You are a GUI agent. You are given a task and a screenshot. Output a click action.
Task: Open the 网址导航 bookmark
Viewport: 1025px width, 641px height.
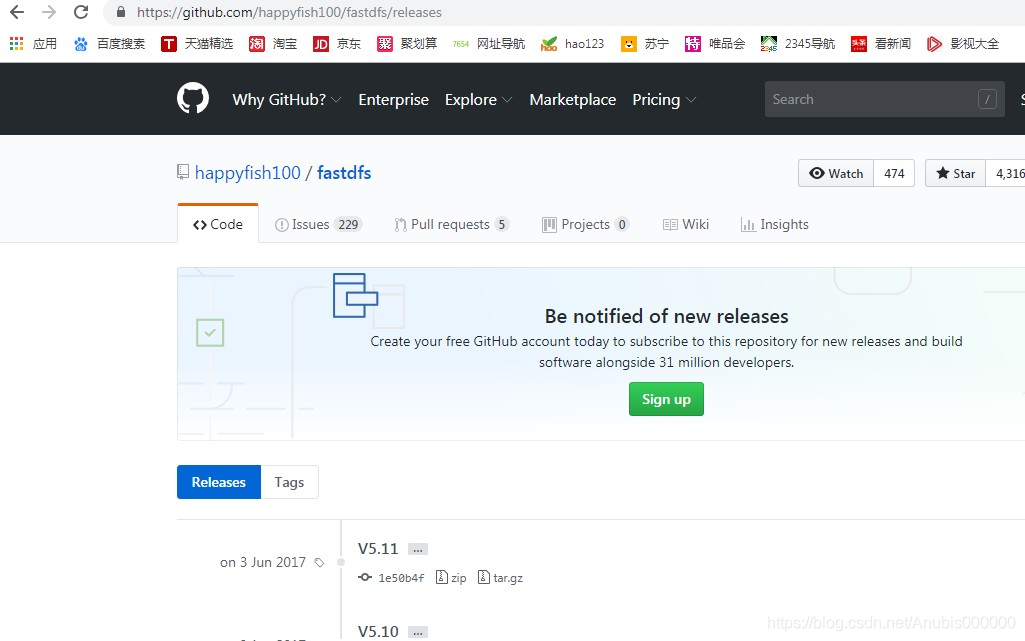point(488,44)
